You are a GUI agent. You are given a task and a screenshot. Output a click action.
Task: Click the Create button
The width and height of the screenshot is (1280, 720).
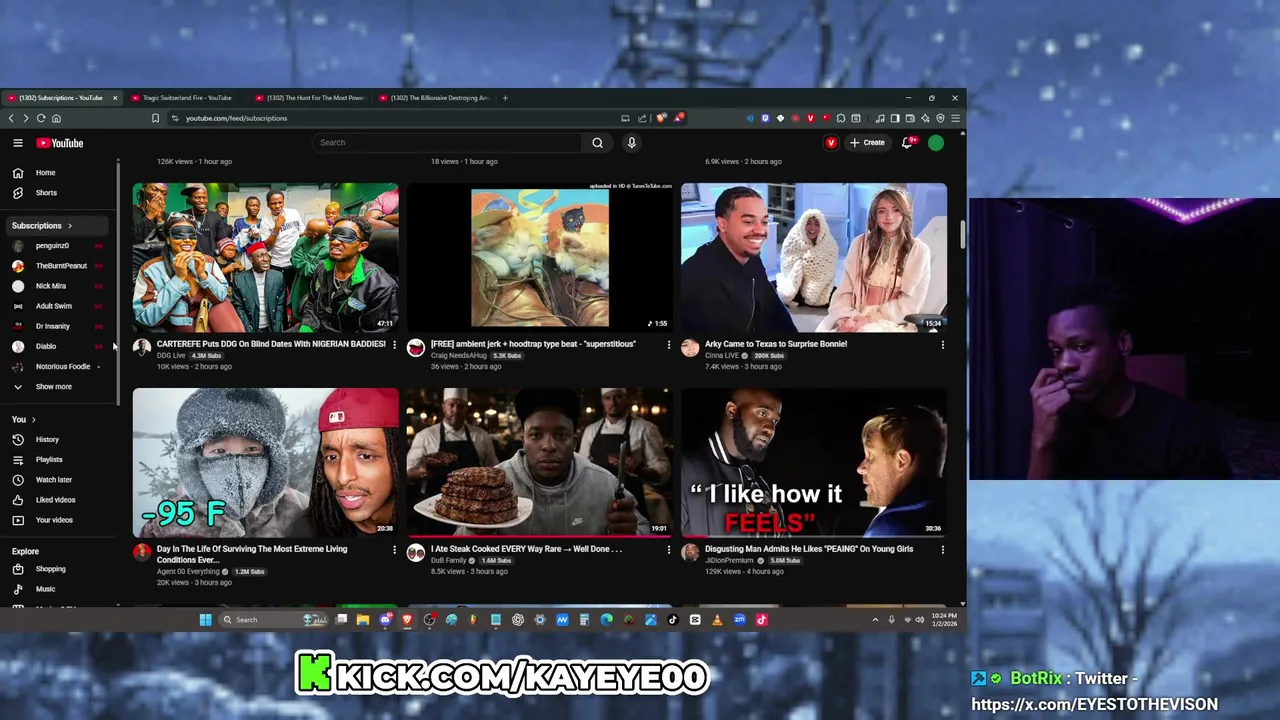click(867, 143)
